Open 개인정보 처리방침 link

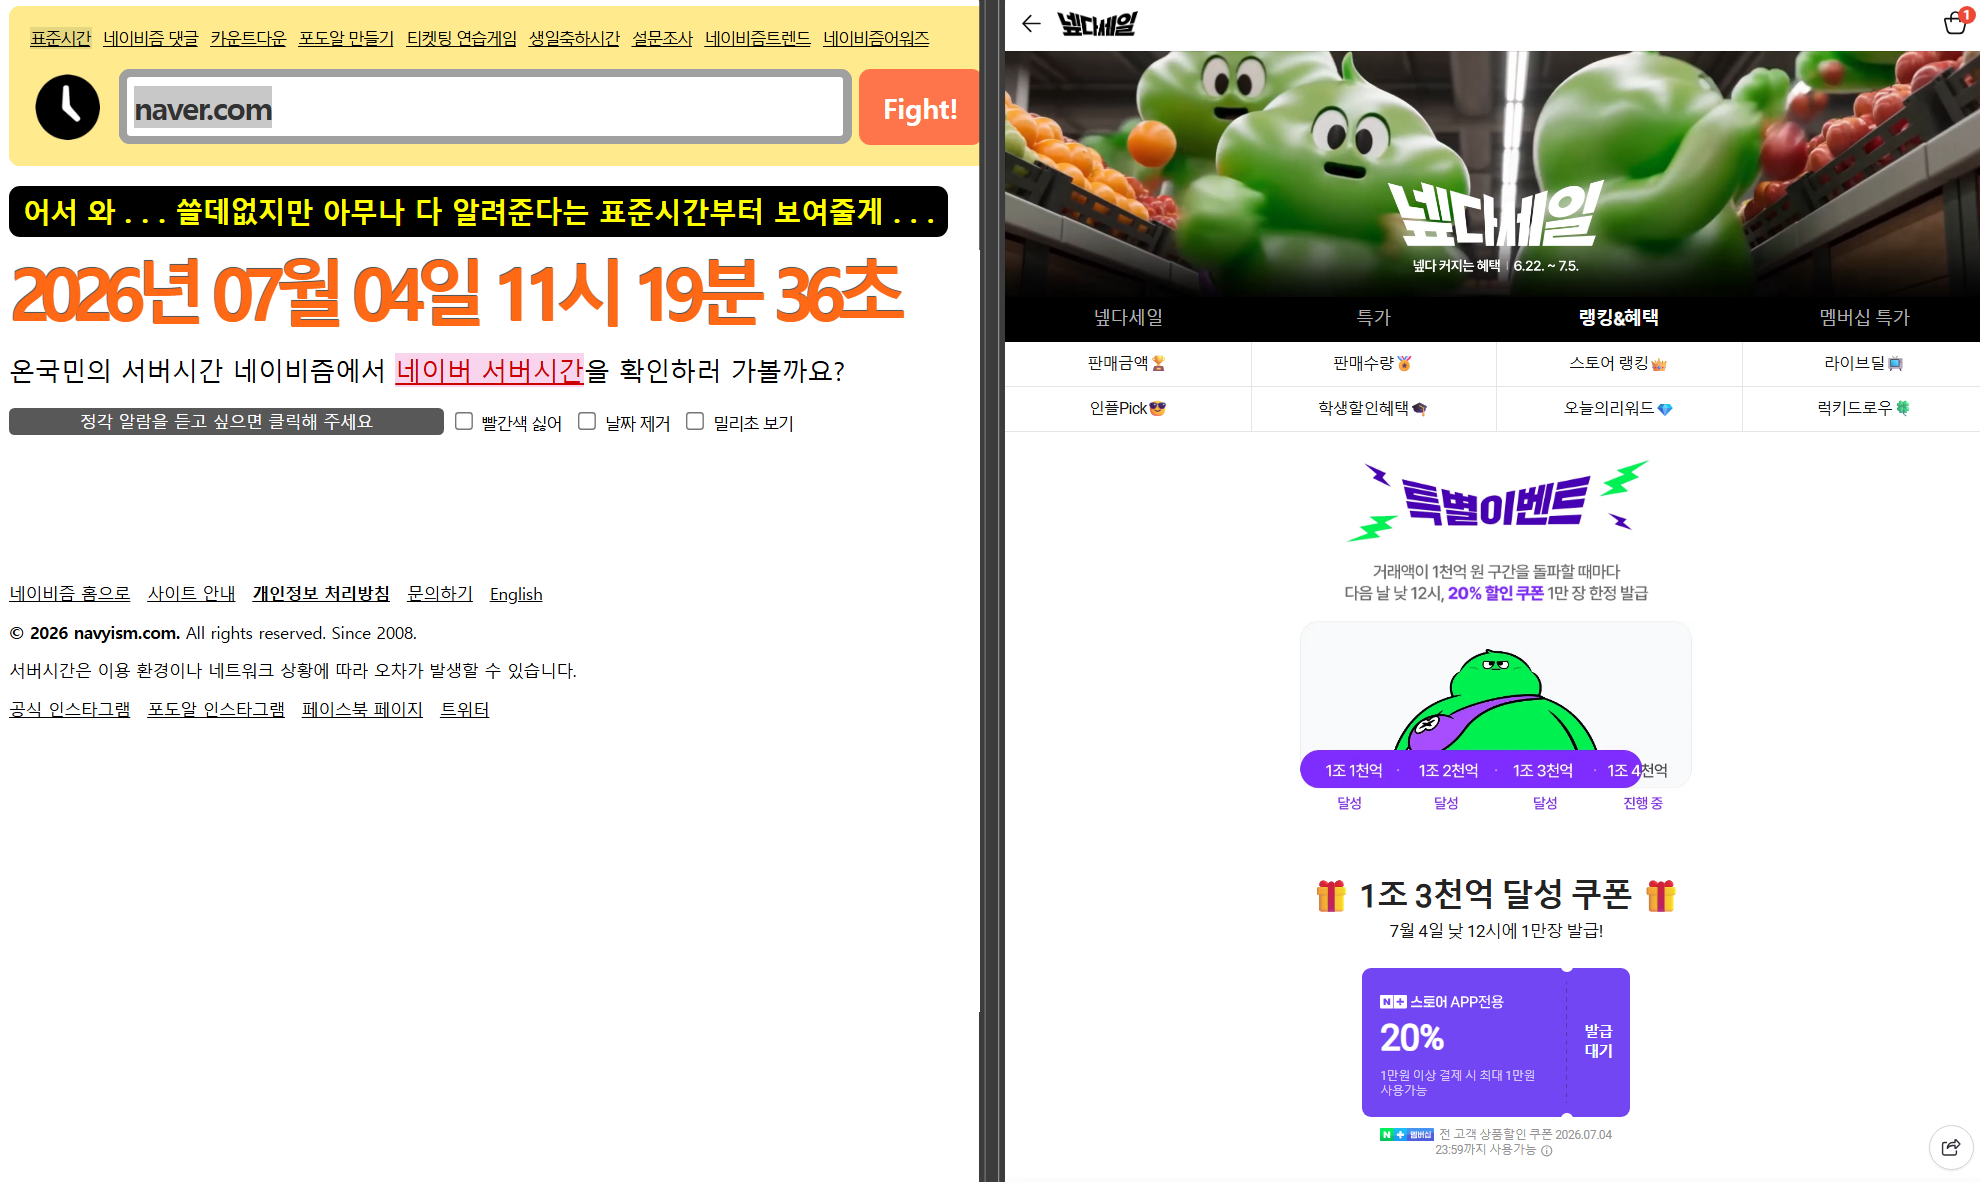point(321,593)
